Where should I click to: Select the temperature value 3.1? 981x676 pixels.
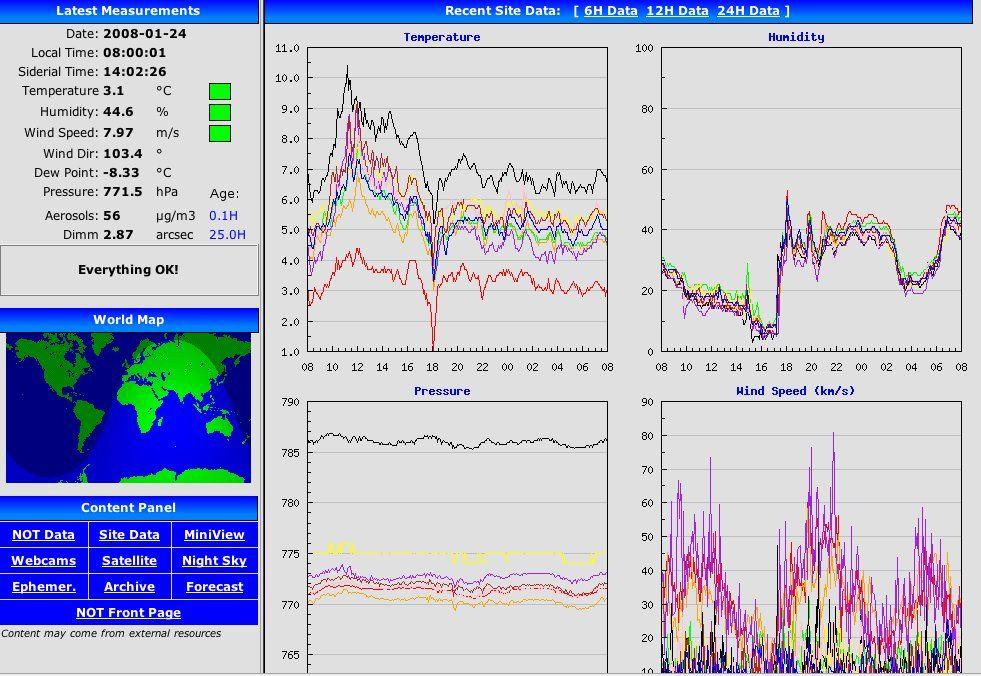[x=113, y=91]
